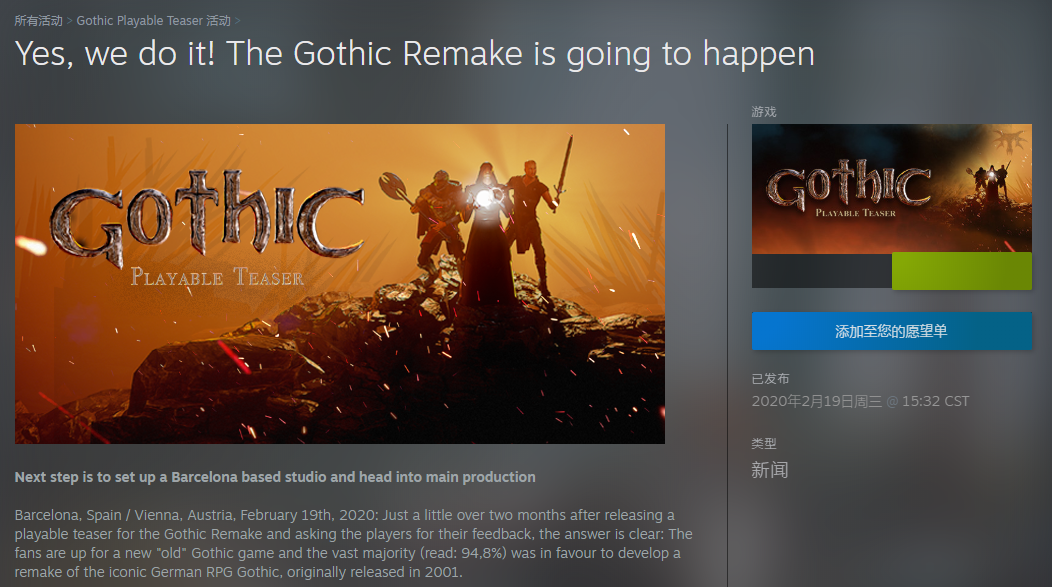The image size is (1052, 587).
Task: Click the bold Barcelona studio subheading
Action: (x=275, y=477)
